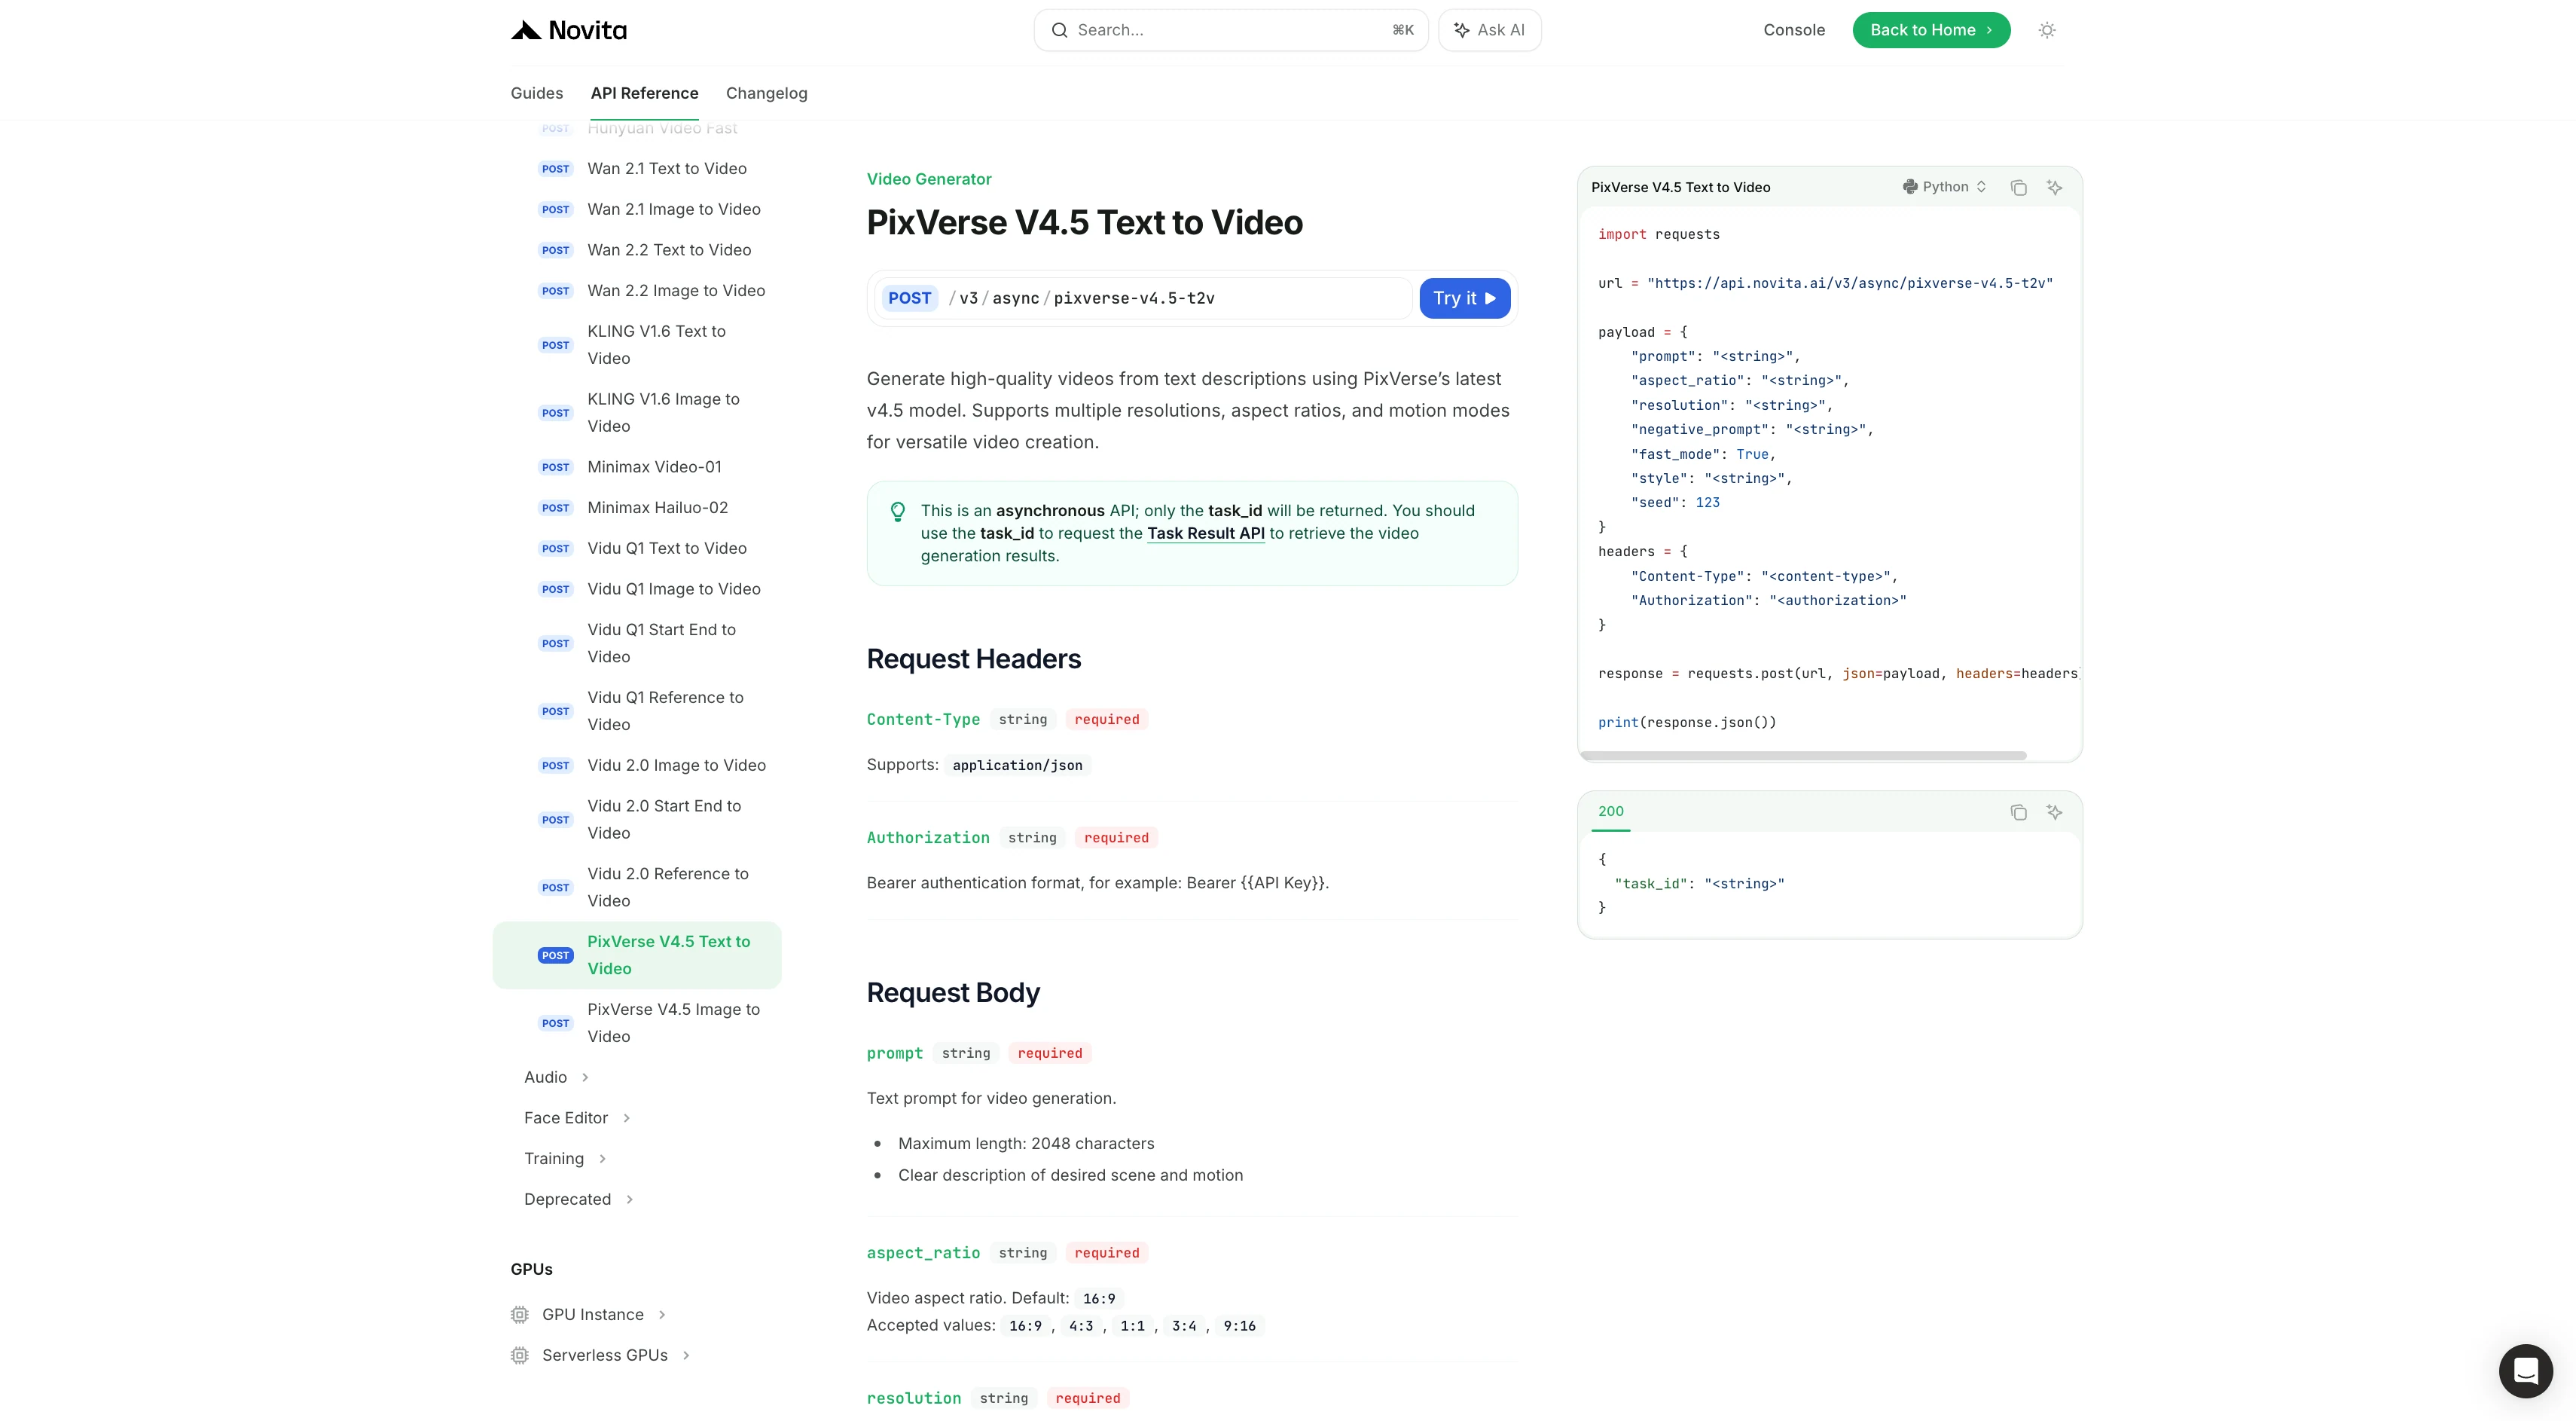Click the GPUs section heading
This screenshot has height=1421, width=2576.
pos(531,1269)
